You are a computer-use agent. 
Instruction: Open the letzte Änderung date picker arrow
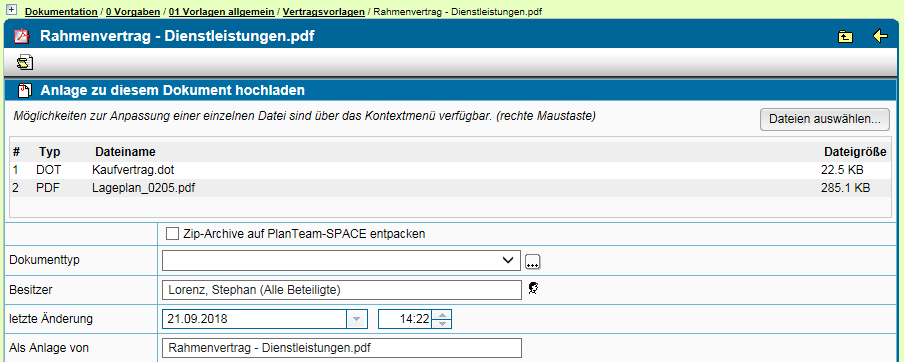click(x=356, y=319)
